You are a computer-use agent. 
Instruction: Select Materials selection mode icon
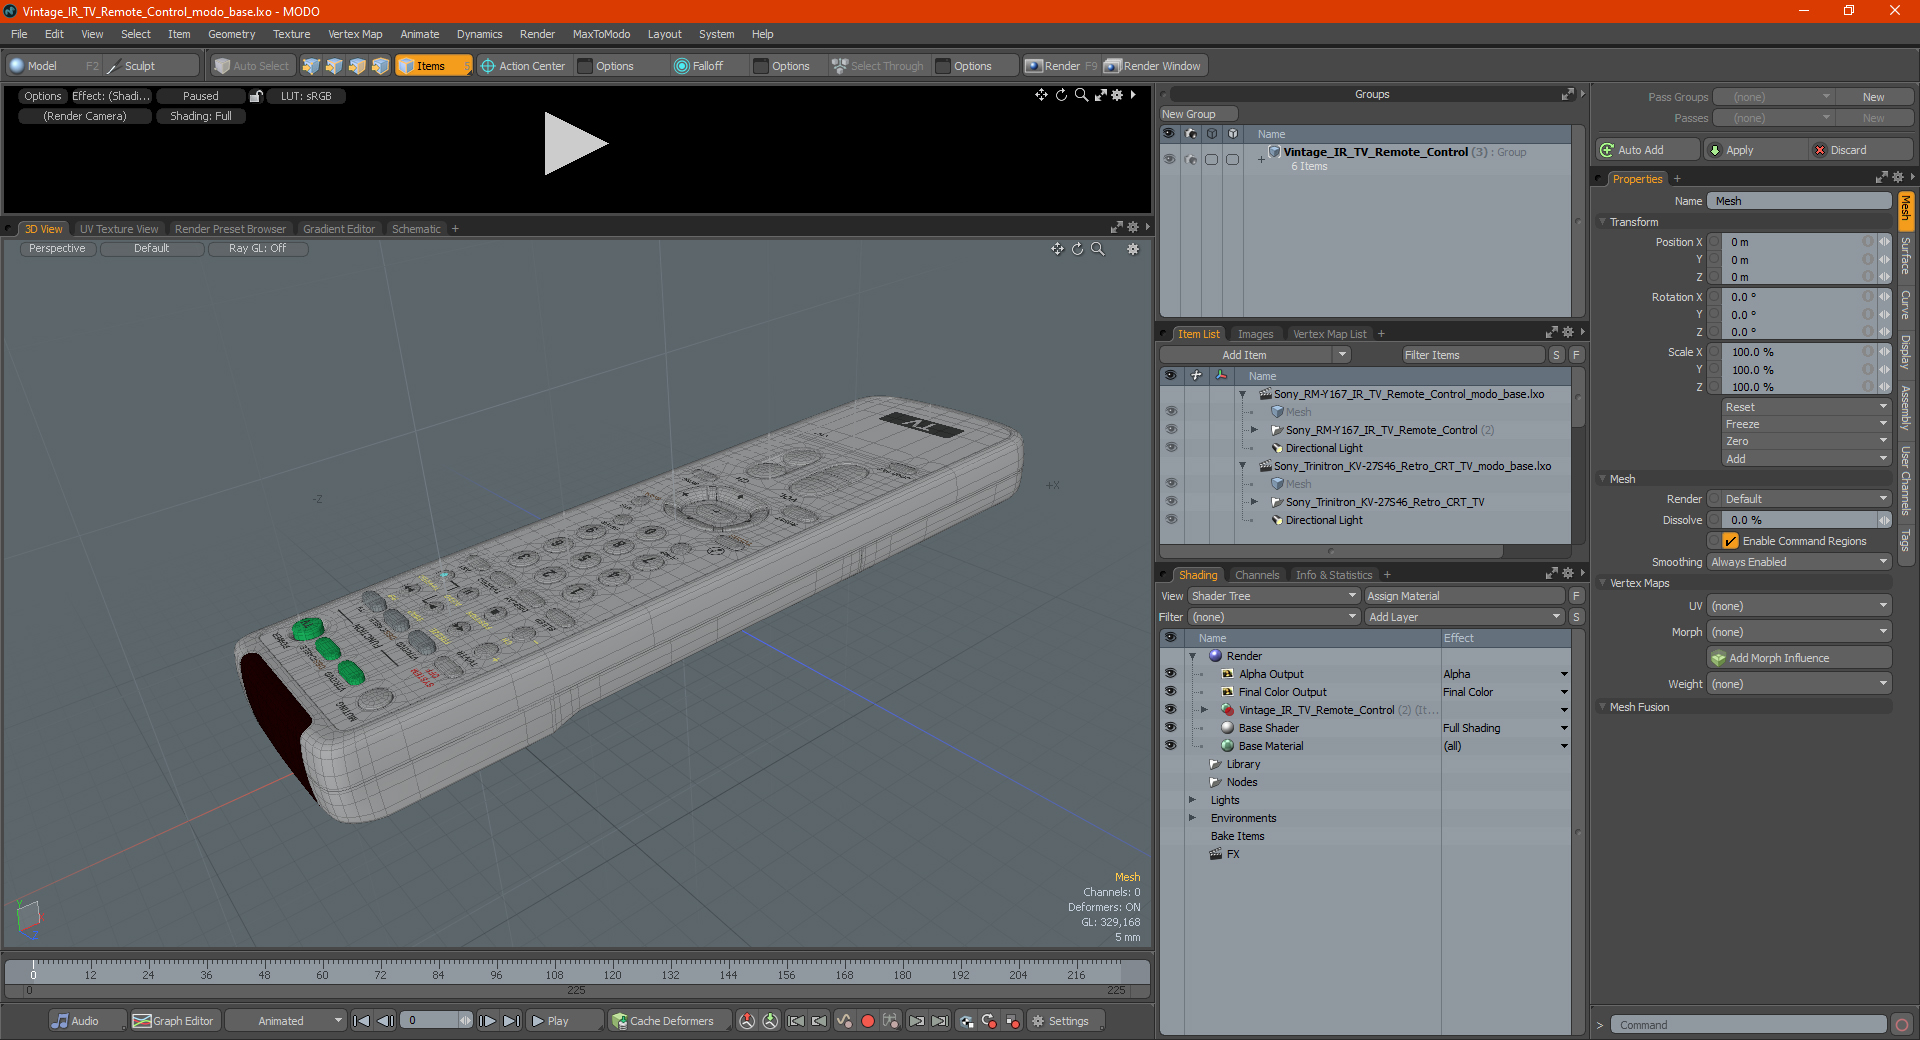(380, 66)
